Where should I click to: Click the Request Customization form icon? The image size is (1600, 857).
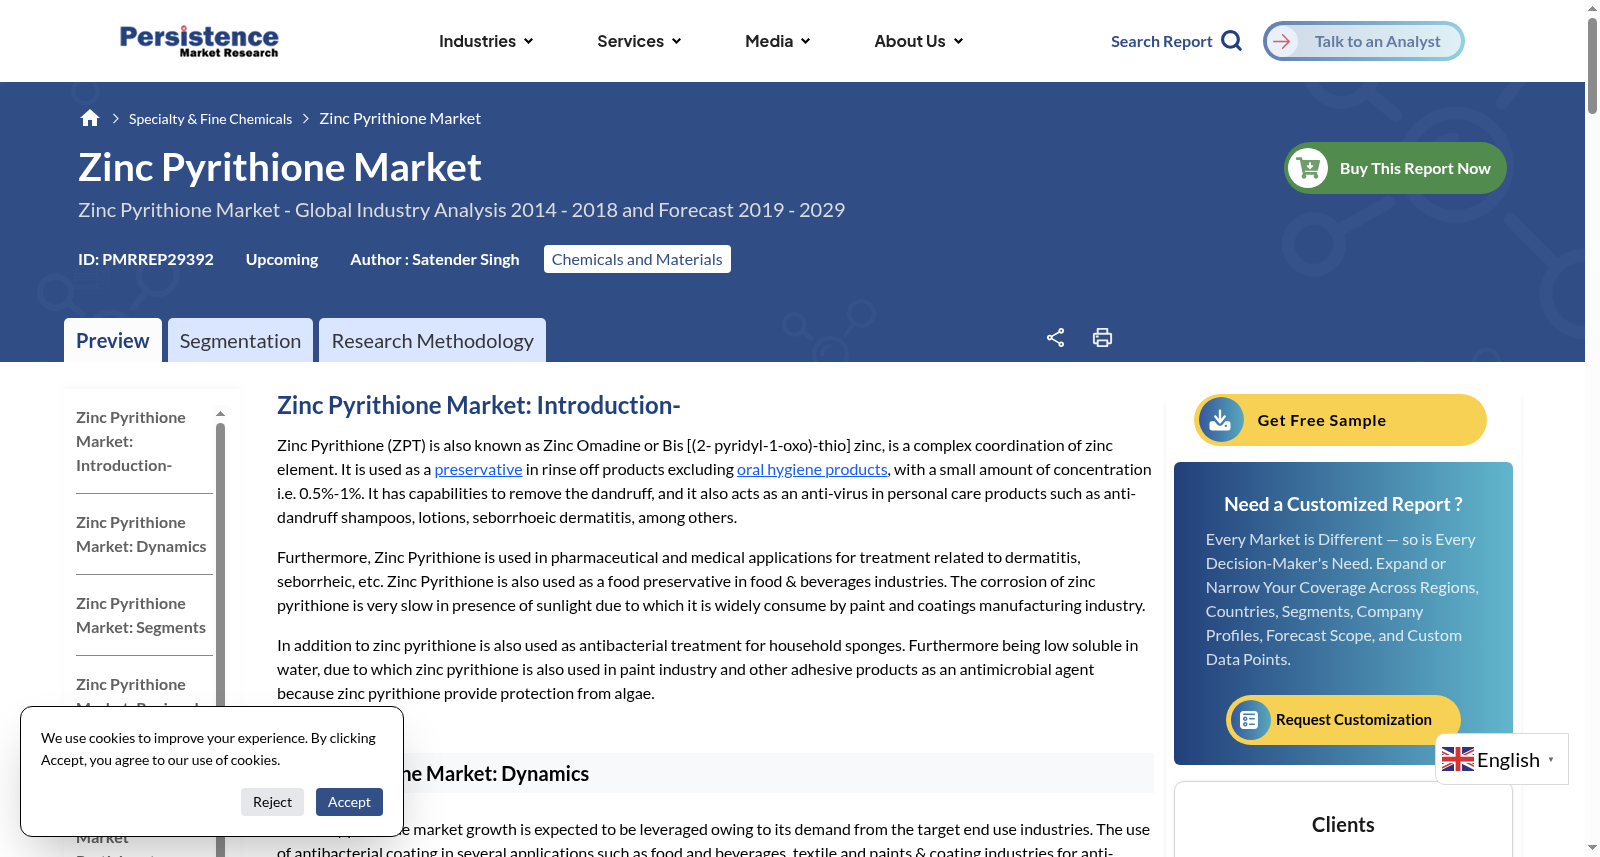click(1249, 720)
